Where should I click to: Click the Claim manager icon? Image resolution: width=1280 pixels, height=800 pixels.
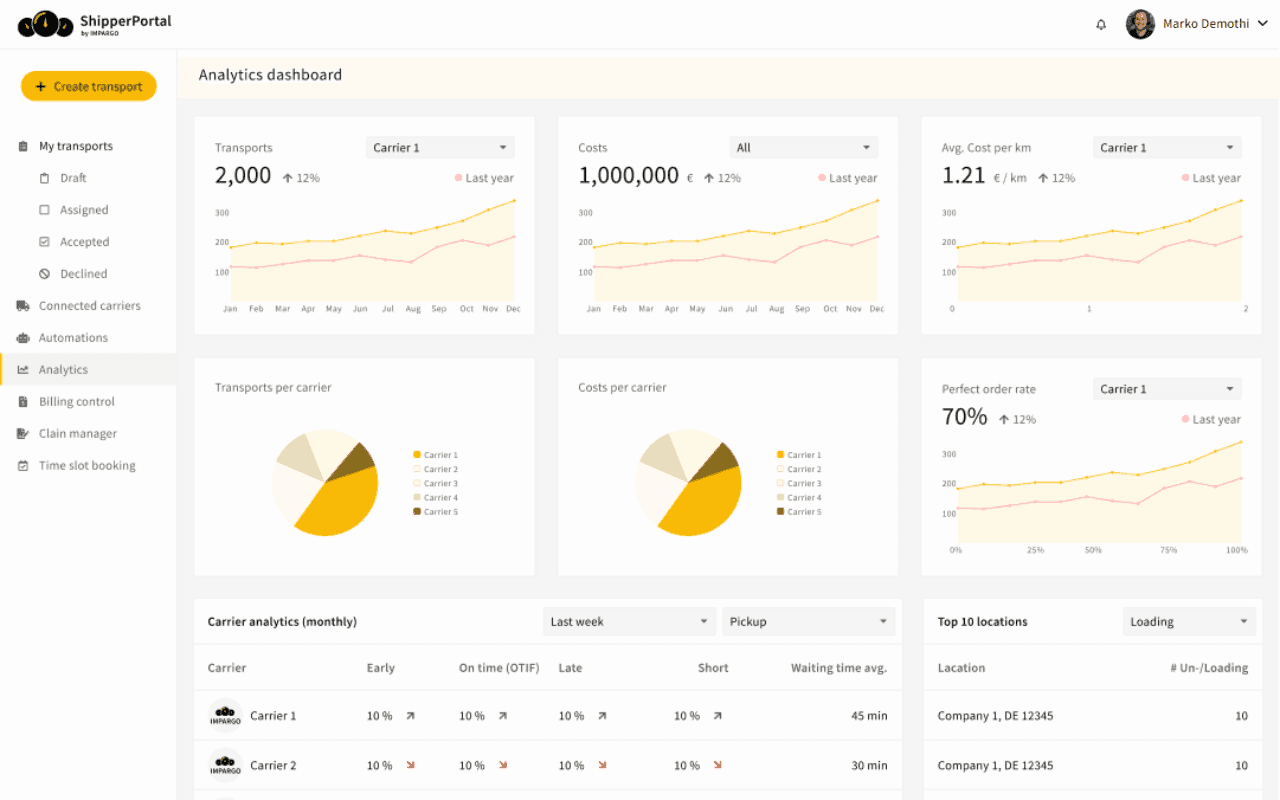point(23,434)
